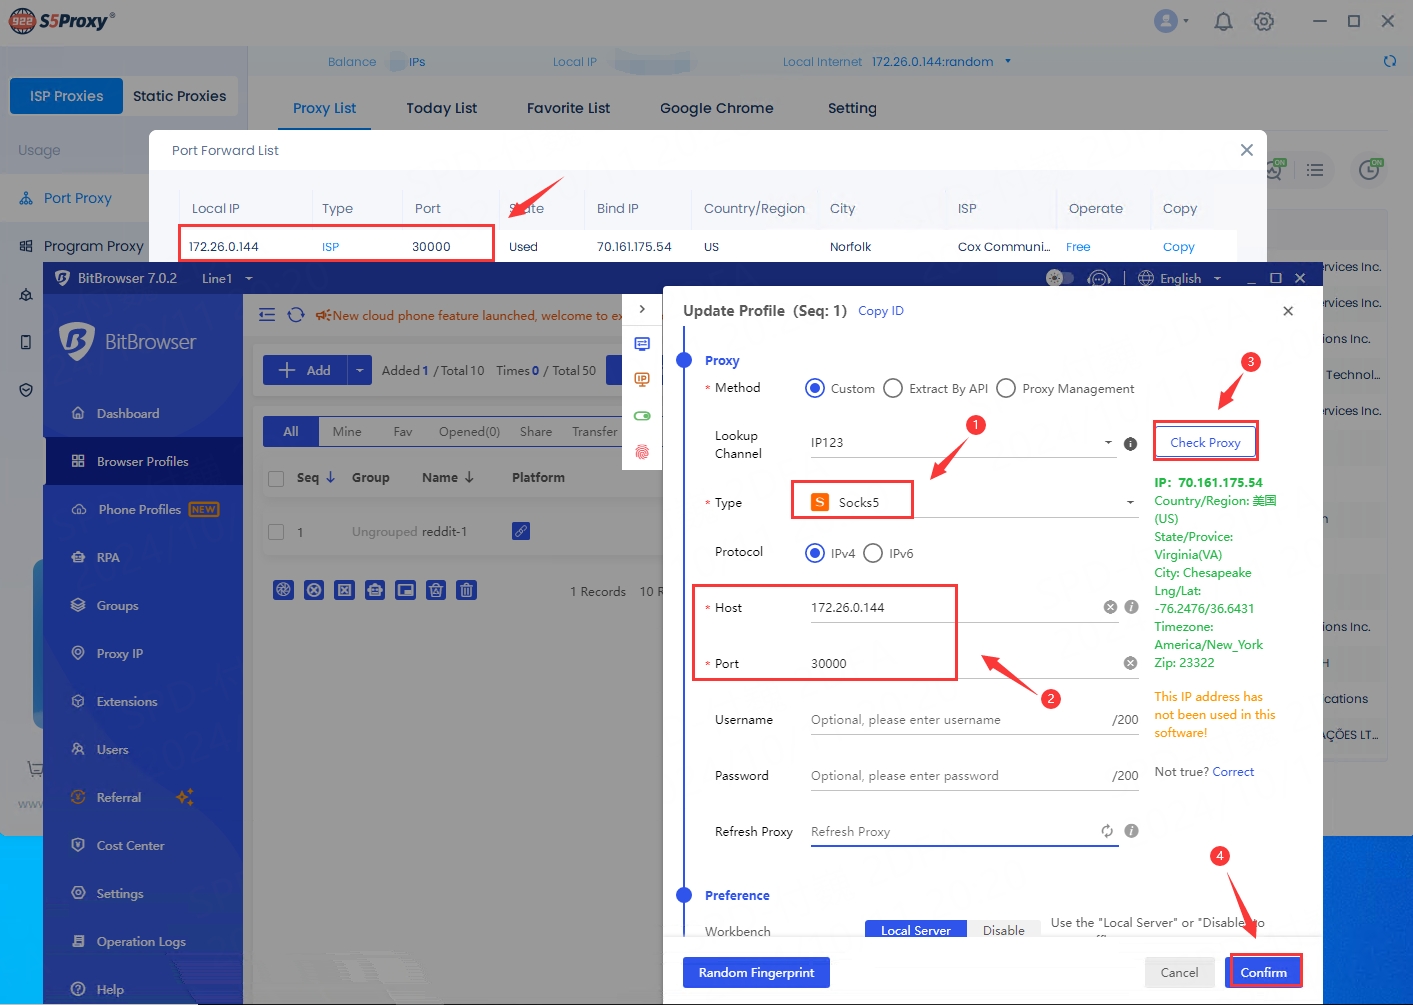The height and width of the screenshot is (1005, 1413).
Task: Select the Extract By API radio button
Action: pyautogui.click(x=893, y=388)
